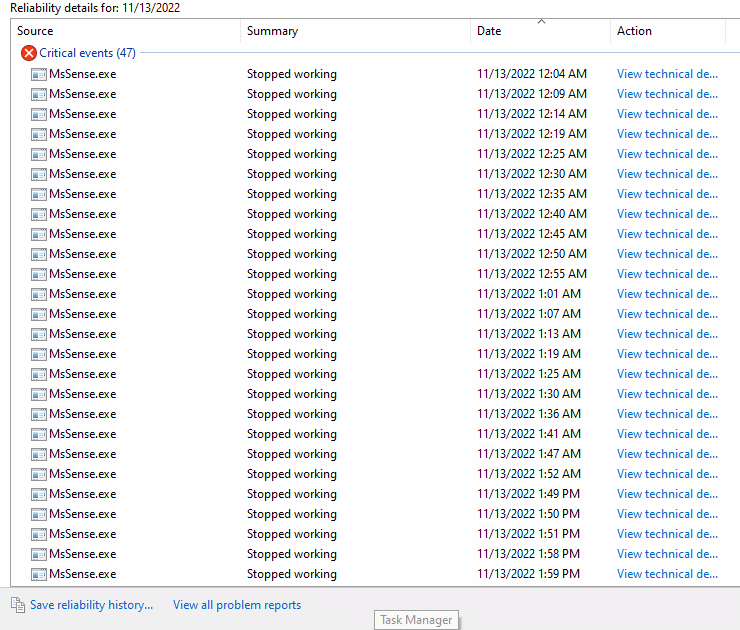The height and width of the screenshot is (630, 740).
Task: Click the MsSense.exe icon for 1:49 PM event
Action: click(39, 494)
